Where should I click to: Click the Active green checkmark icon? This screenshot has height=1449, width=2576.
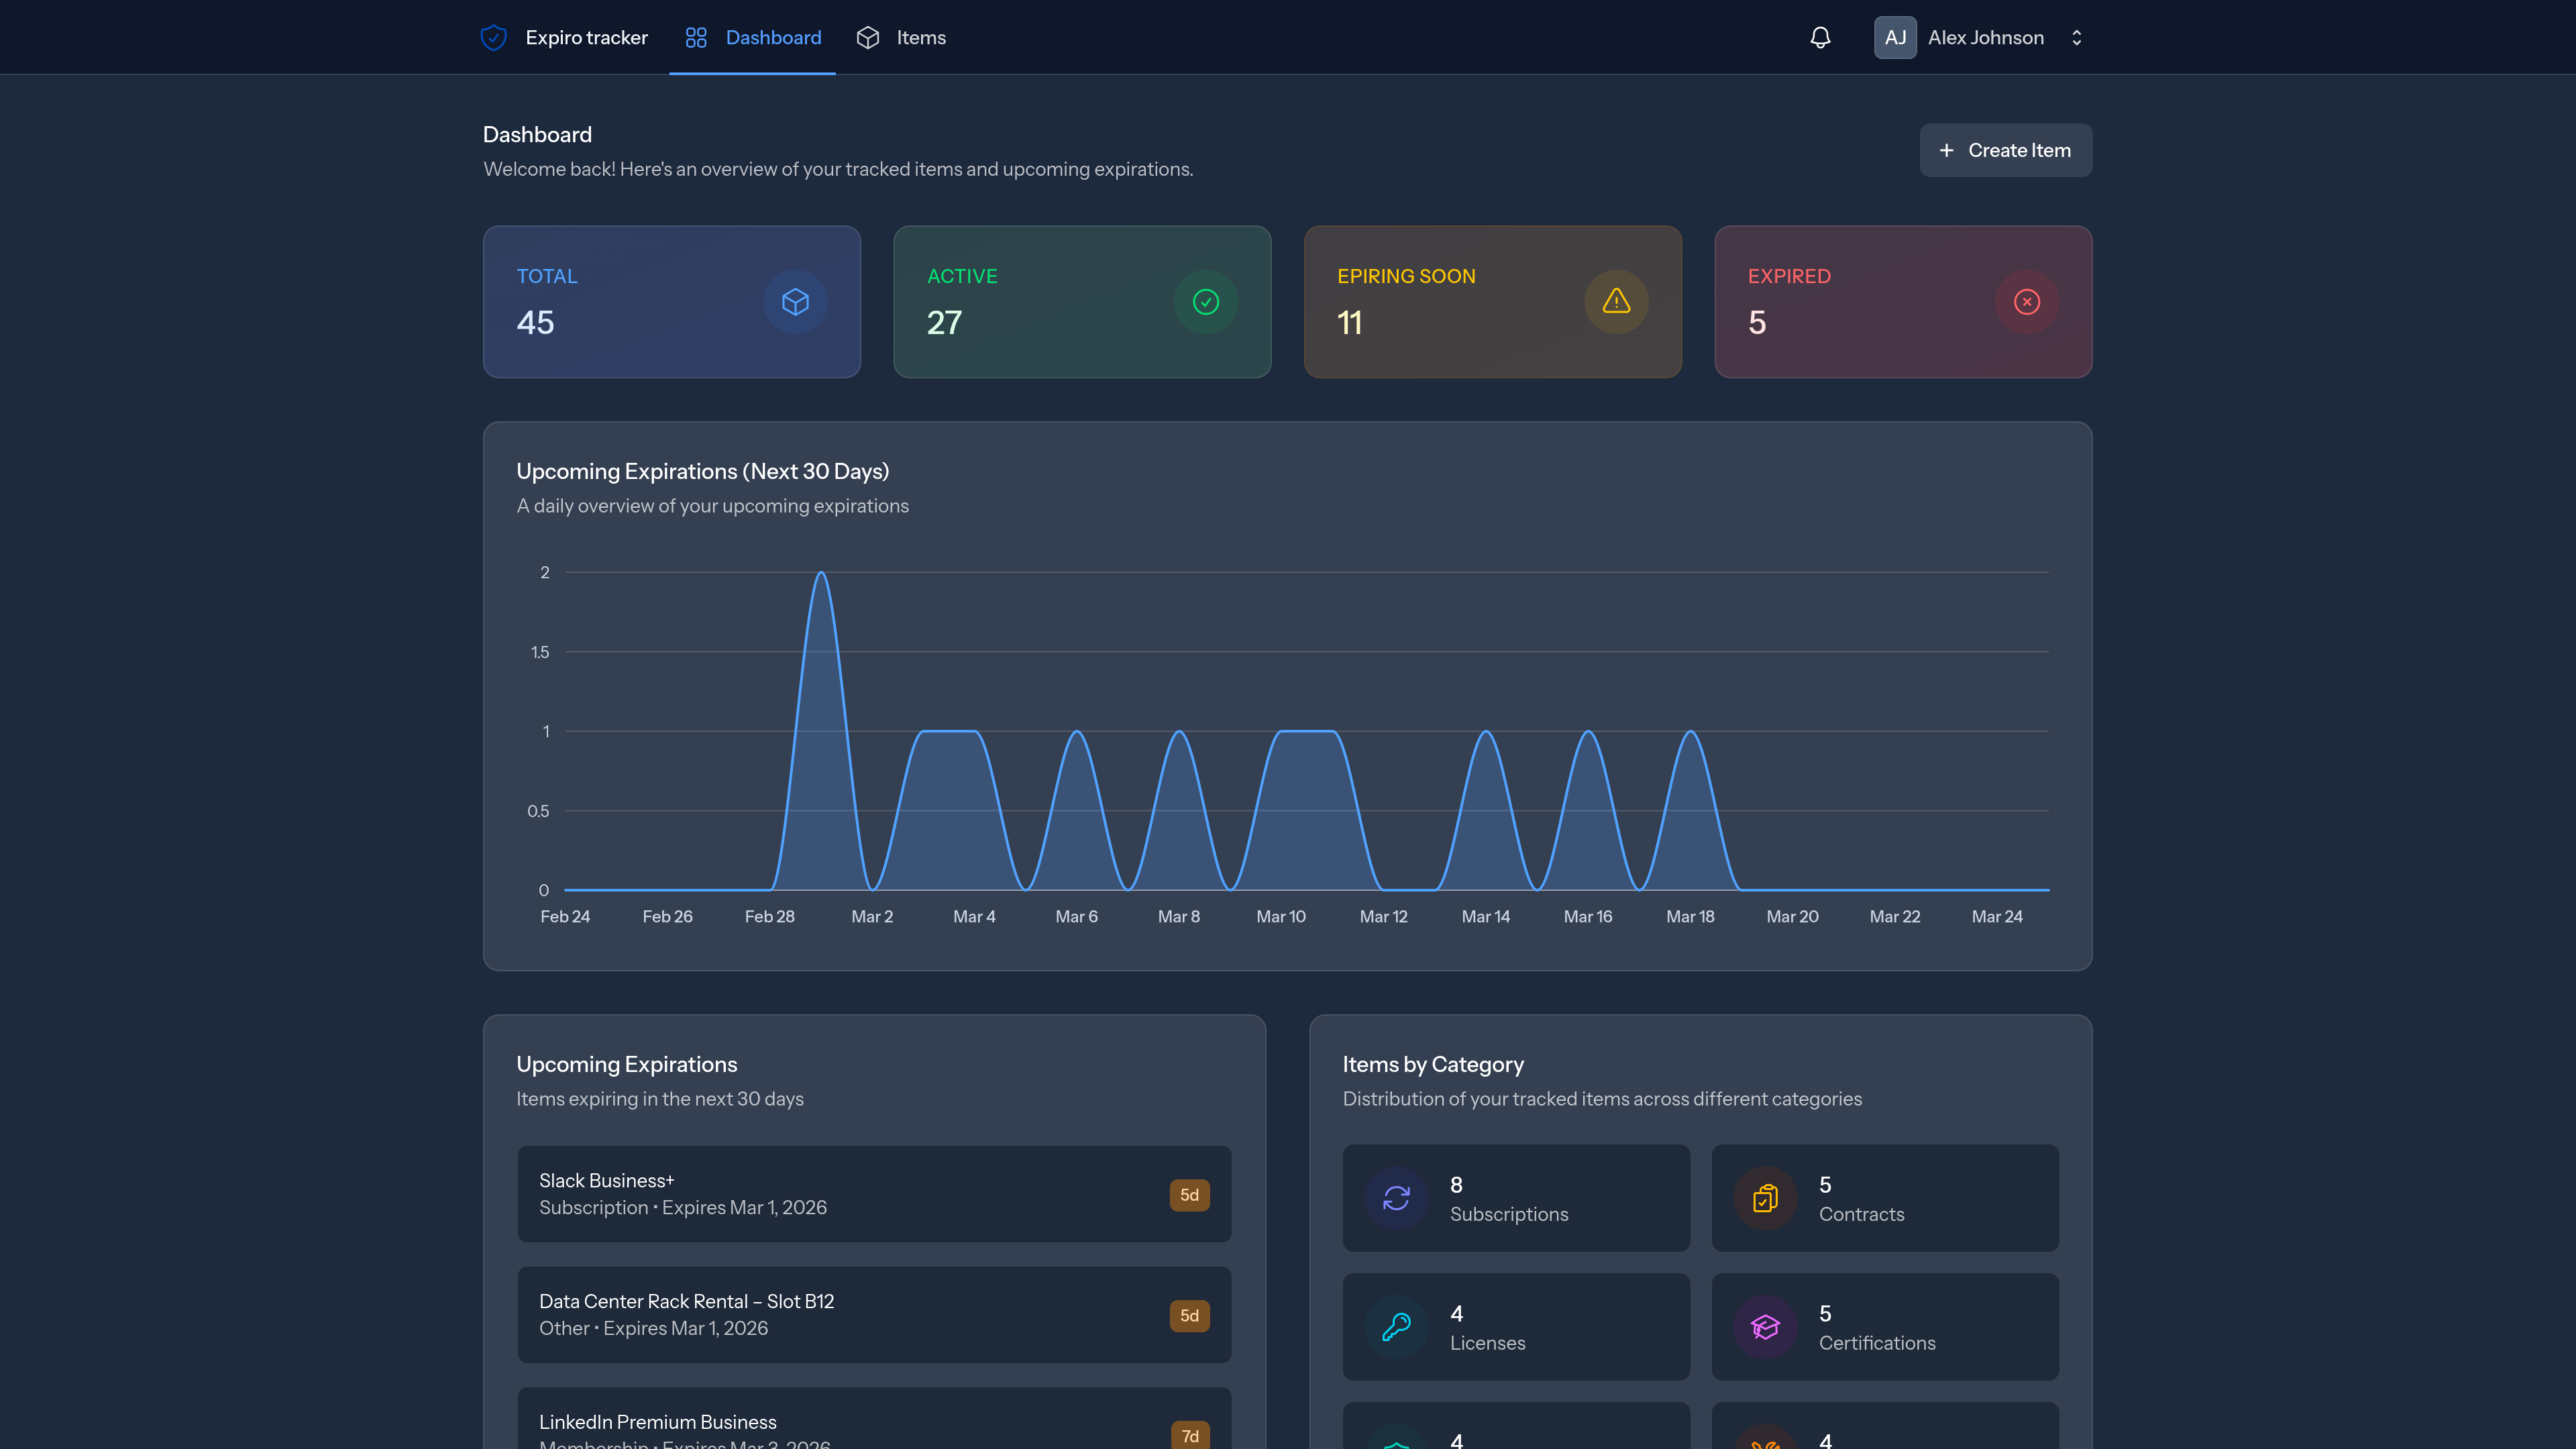[1205, 302]
